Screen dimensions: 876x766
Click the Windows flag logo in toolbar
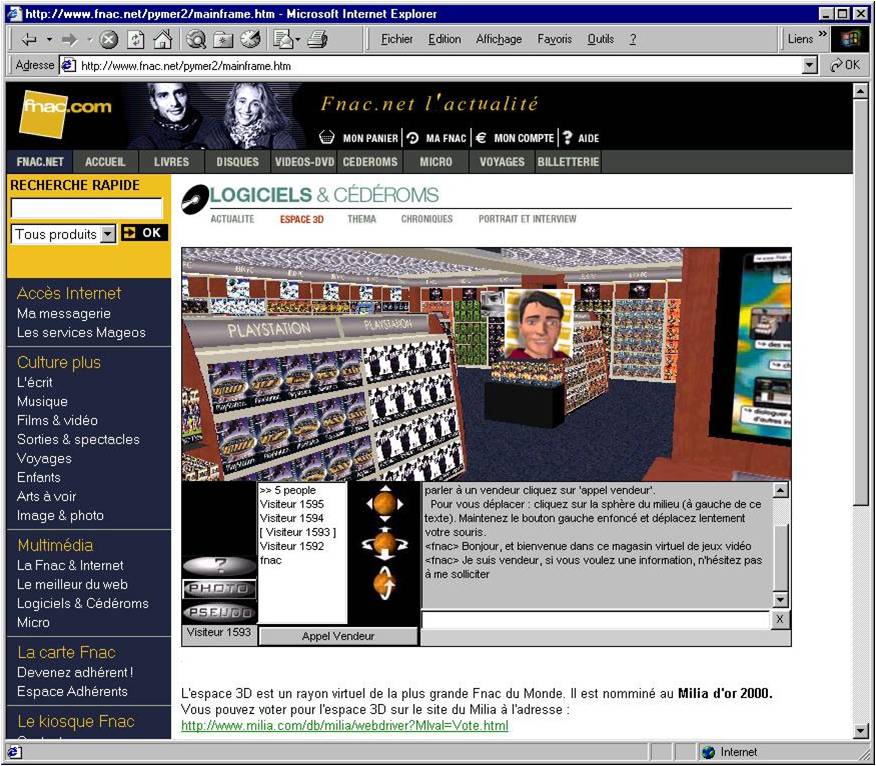point(849,39)
